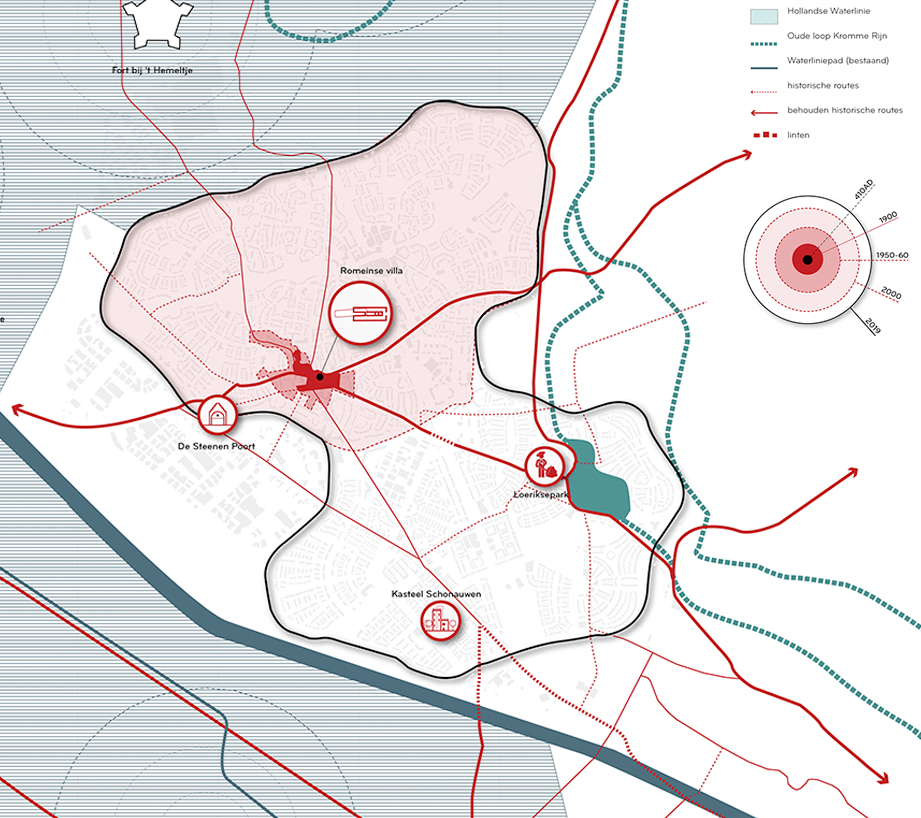921x818 pixels.
Task: Select the teal pond next to Loerikse park
Action: 598,480
